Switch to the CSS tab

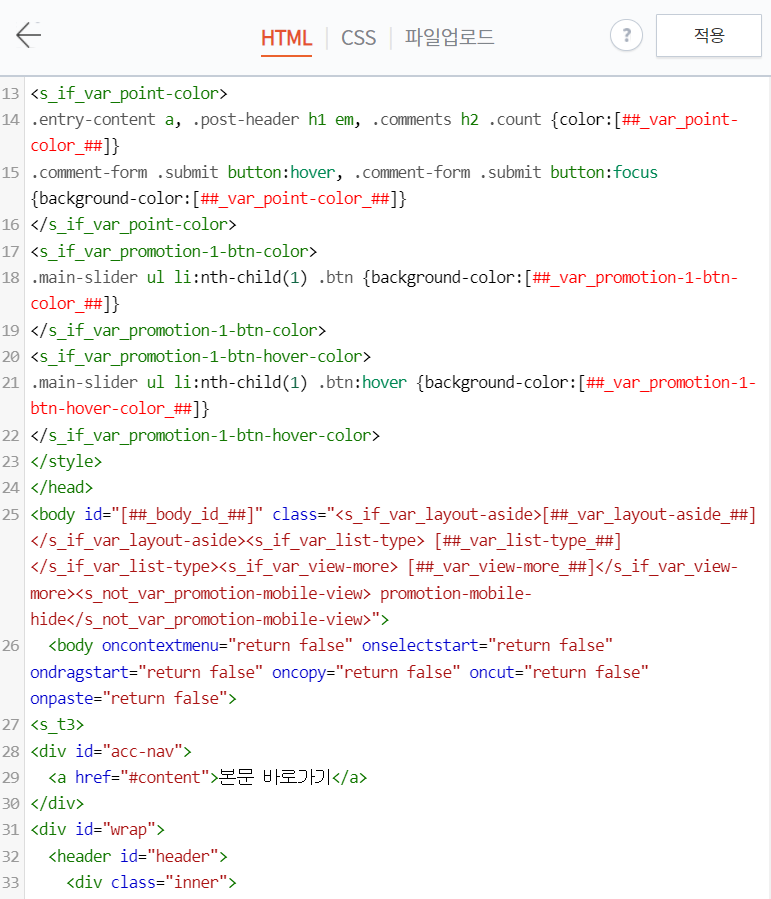358,38
